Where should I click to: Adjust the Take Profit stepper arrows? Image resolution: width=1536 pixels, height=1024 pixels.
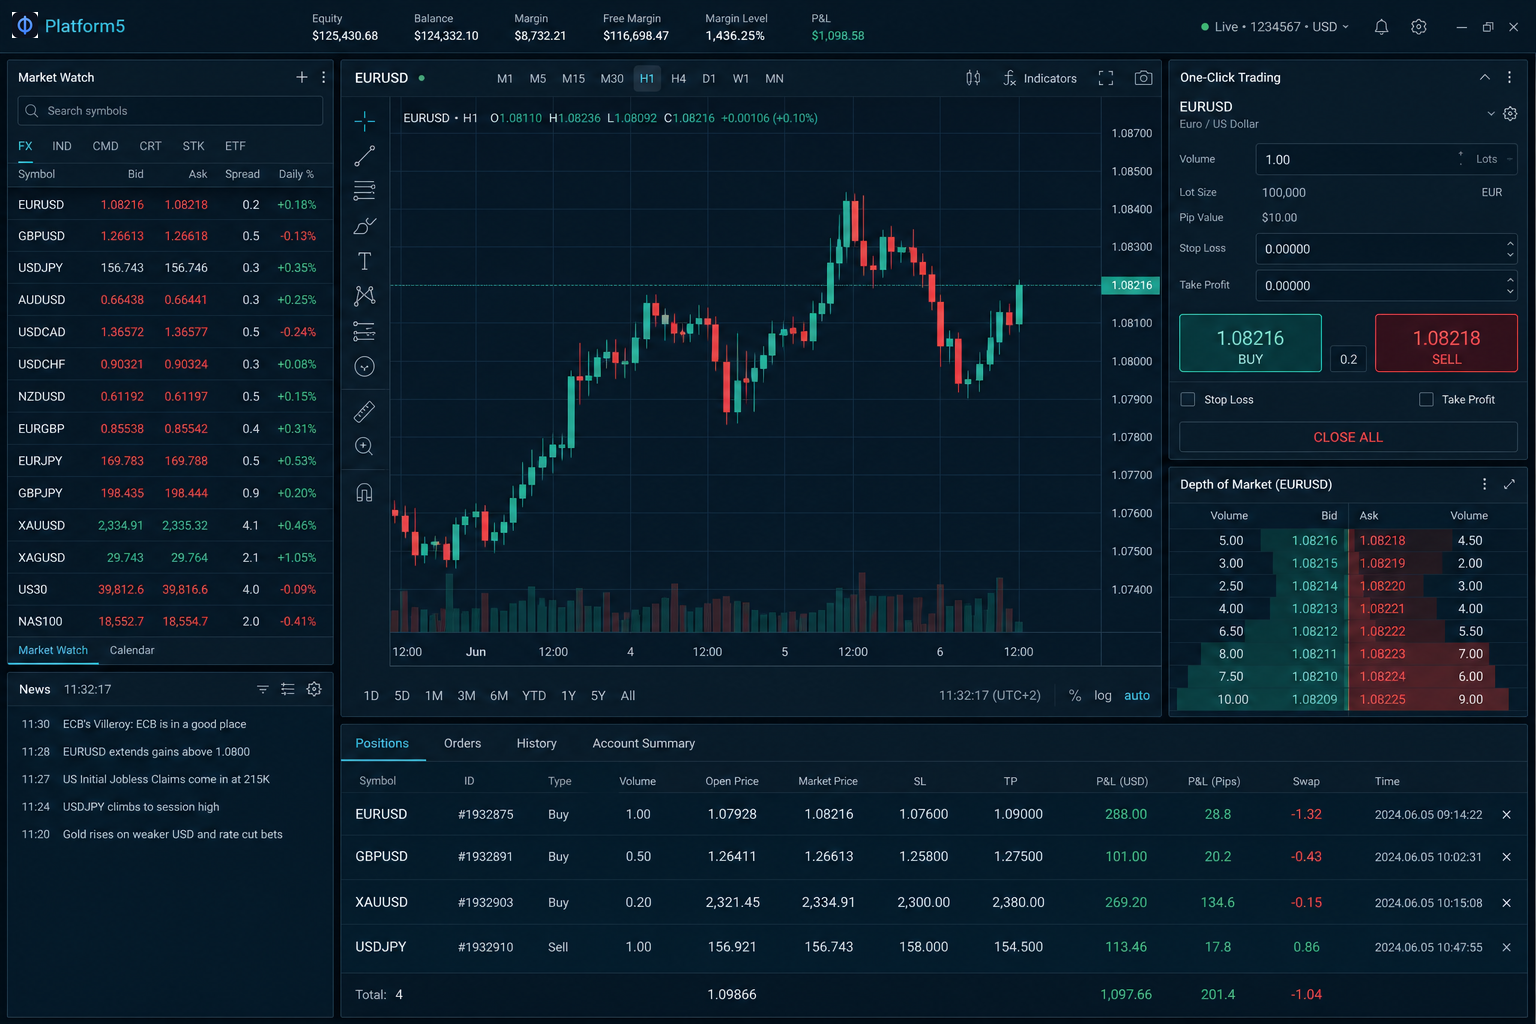1509,286
